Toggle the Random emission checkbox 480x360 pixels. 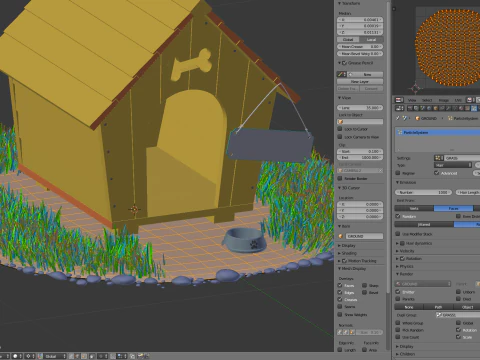pos(398,216)
